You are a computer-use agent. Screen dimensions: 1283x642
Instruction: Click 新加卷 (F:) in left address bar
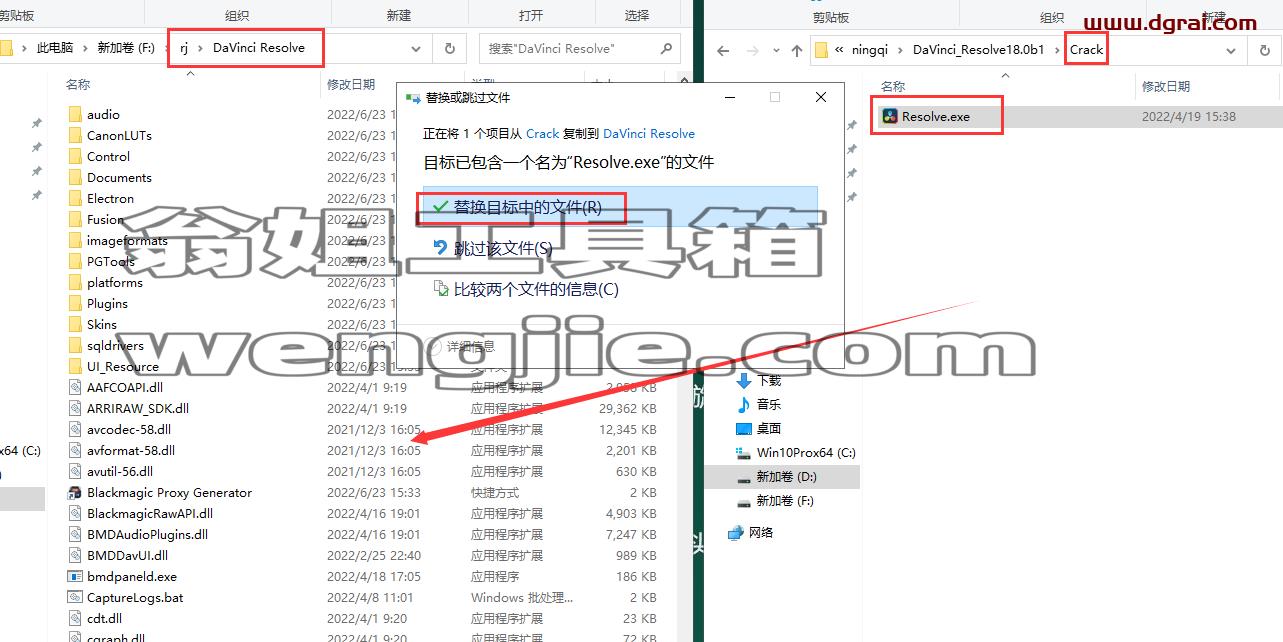tap(126, 47)
